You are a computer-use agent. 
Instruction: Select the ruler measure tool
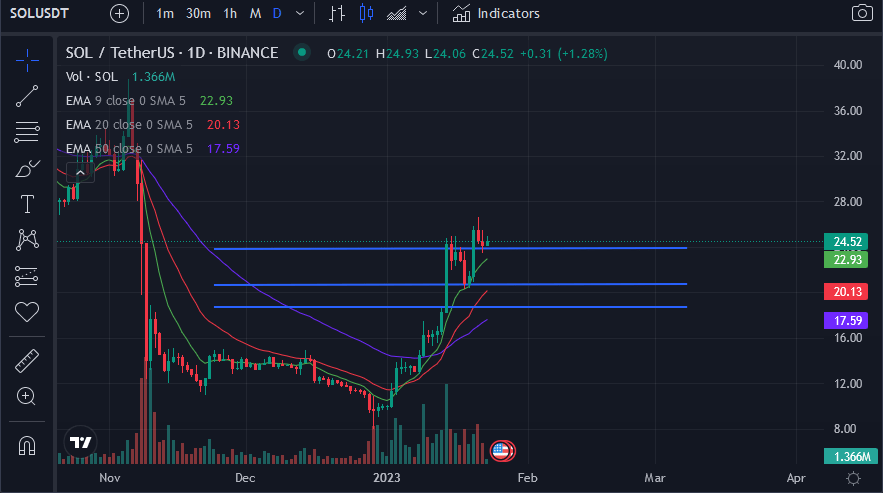(27, 361)
